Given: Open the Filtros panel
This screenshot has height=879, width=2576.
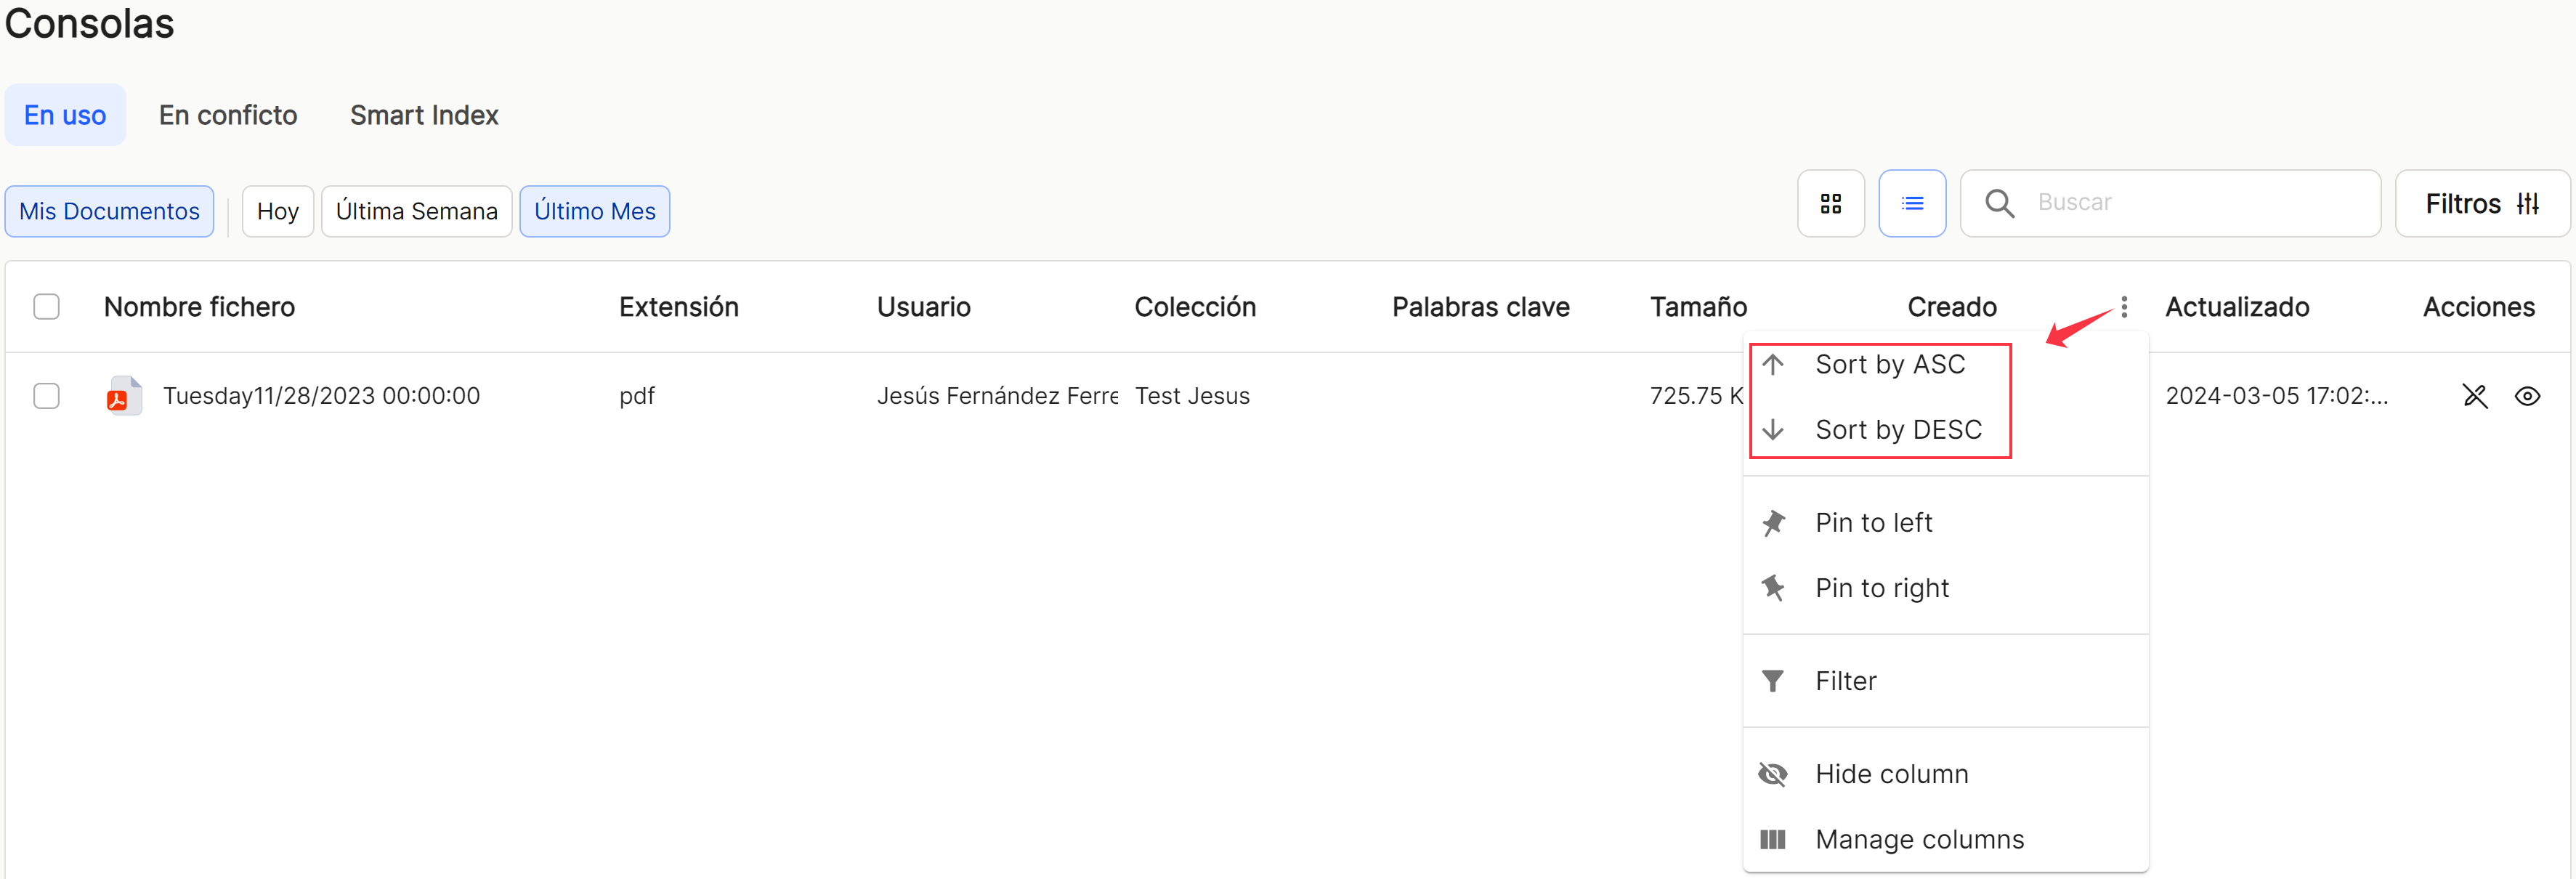Looking at the screenshot, I should point(2482,204).
